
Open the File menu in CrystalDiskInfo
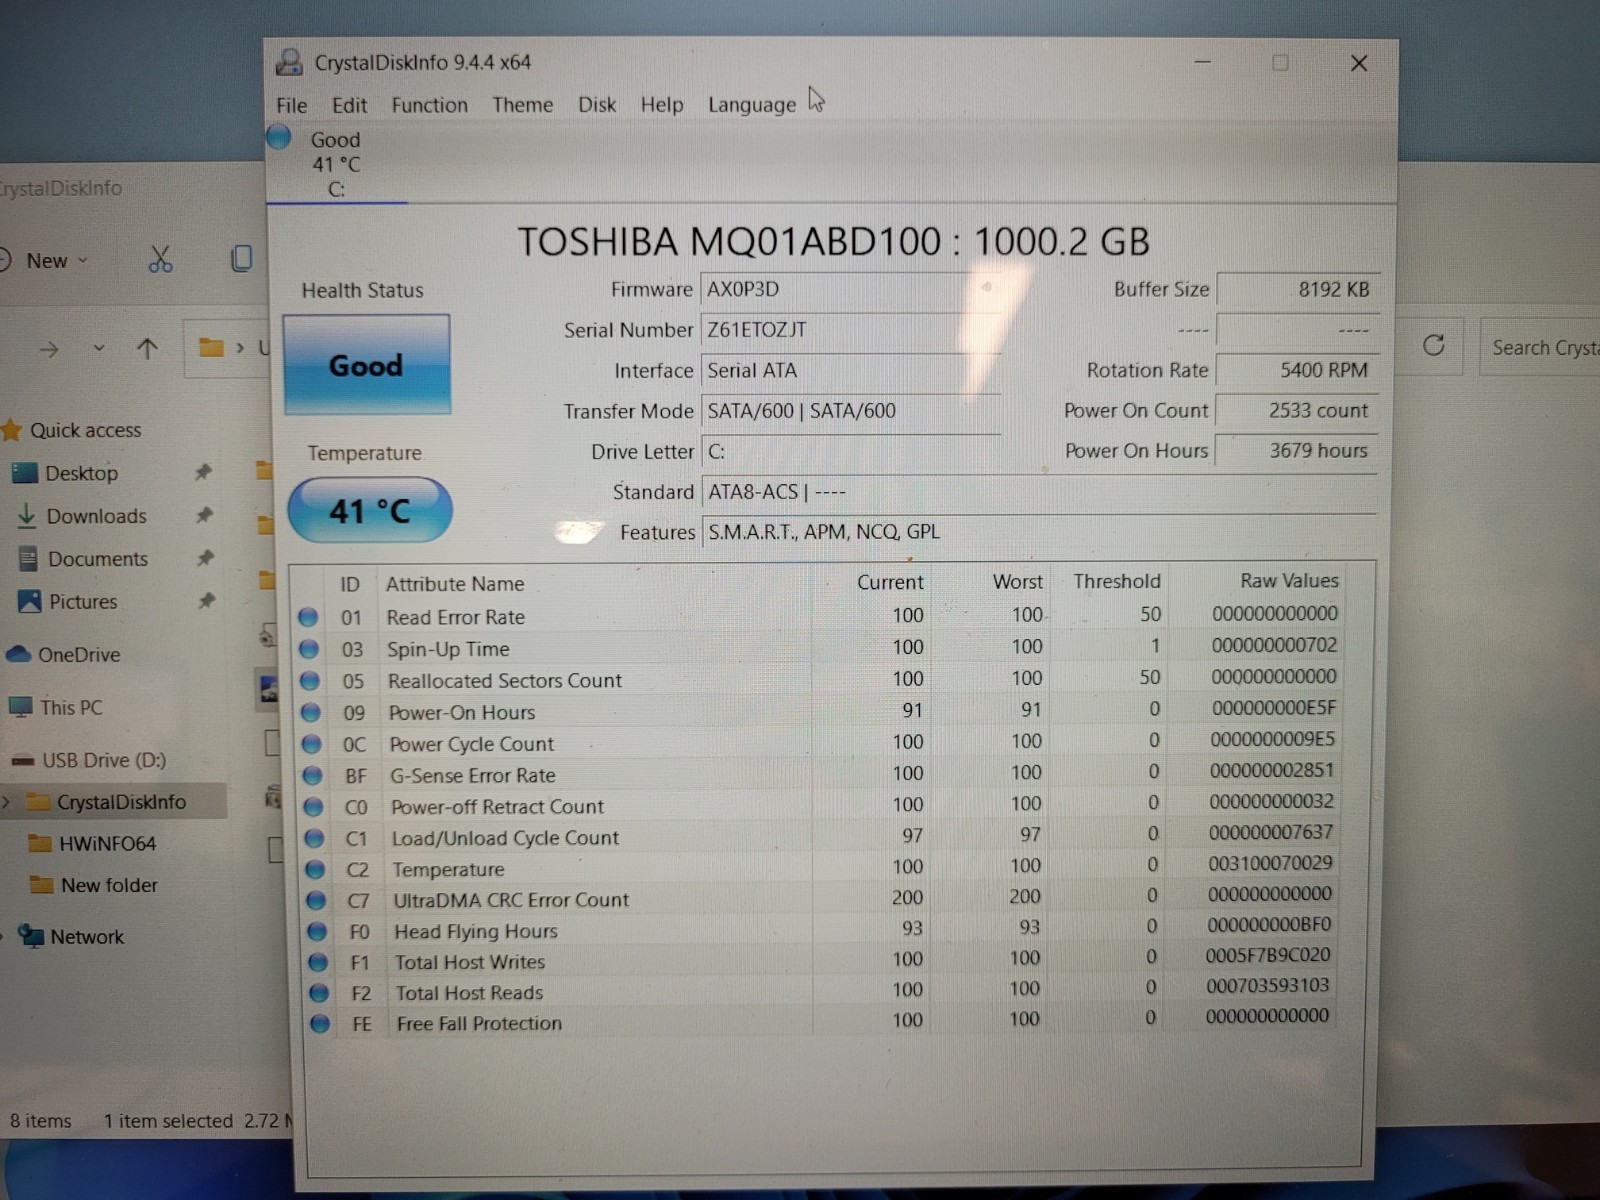[292, 105]
